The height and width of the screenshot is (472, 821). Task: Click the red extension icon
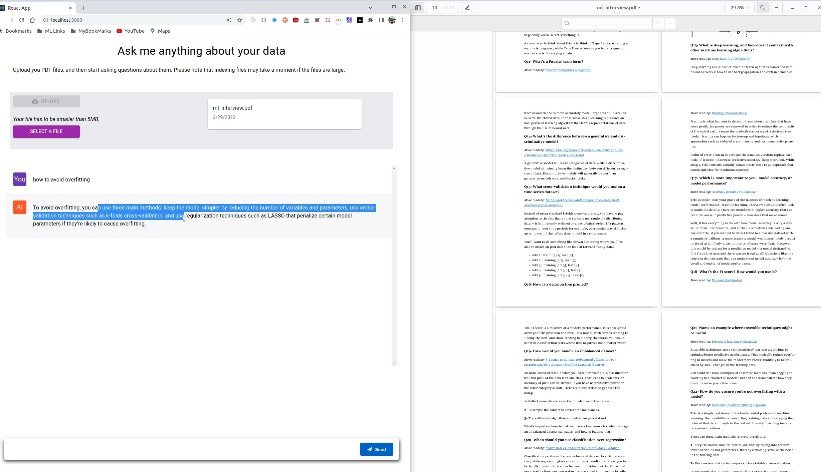(x=296, y=20)
